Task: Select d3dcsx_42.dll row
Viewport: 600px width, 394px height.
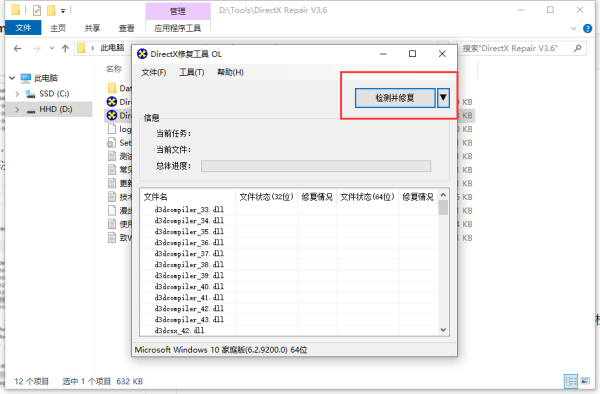Action: click(x=289, y=331)
